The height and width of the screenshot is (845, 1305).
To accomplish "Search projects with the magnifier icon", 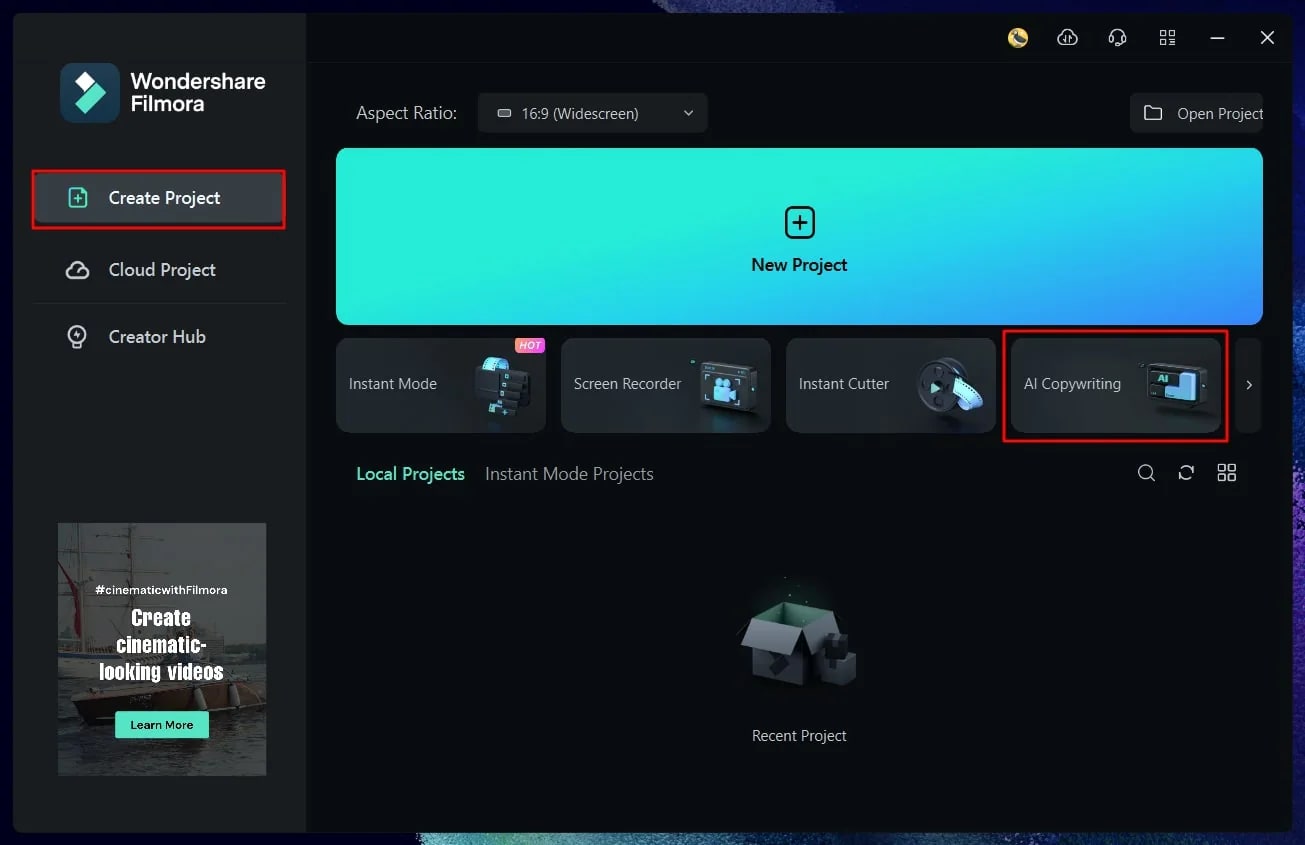I will (1147, 473).
